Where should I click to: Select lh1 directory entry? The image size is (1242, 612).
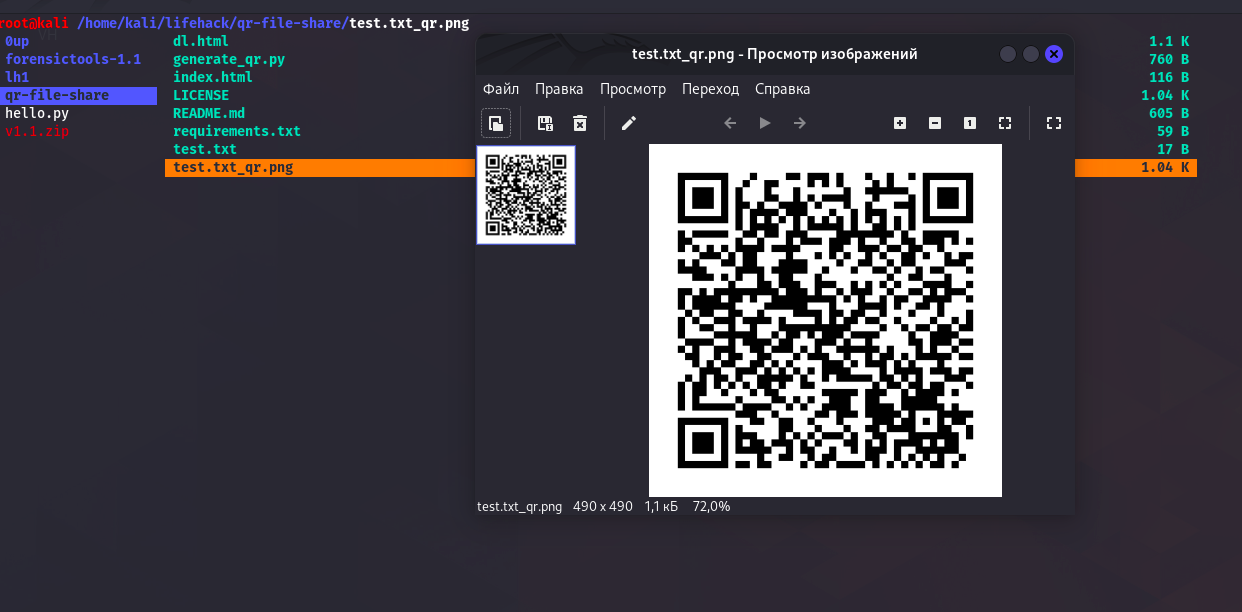(x=16, y=77)
